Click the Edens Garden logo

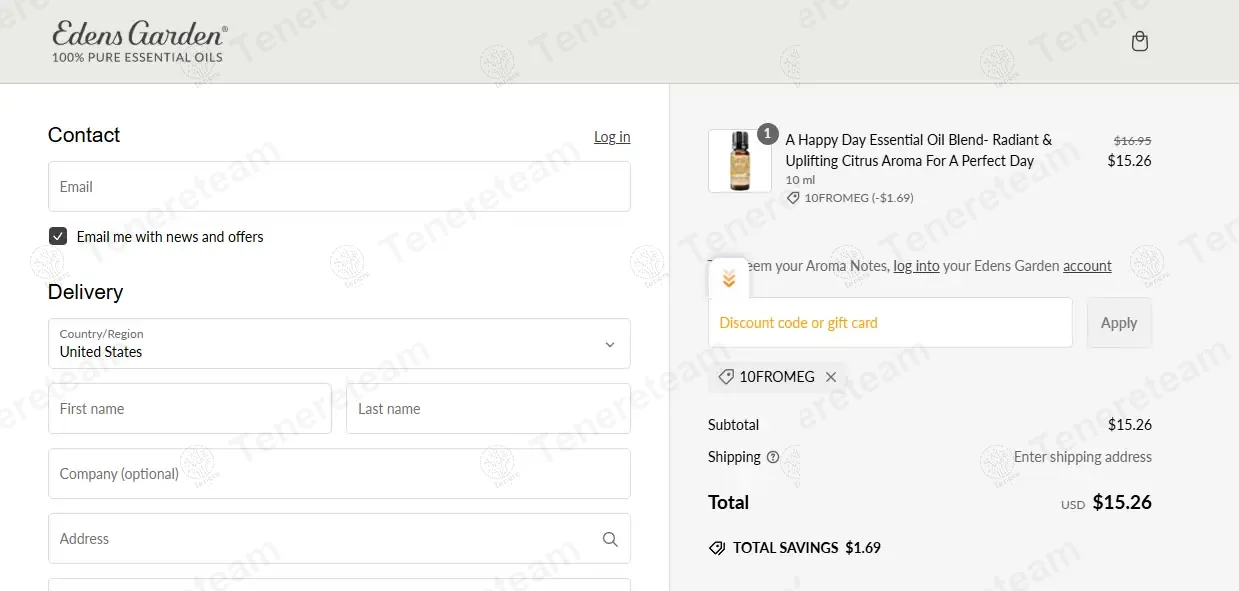(140, 43)
